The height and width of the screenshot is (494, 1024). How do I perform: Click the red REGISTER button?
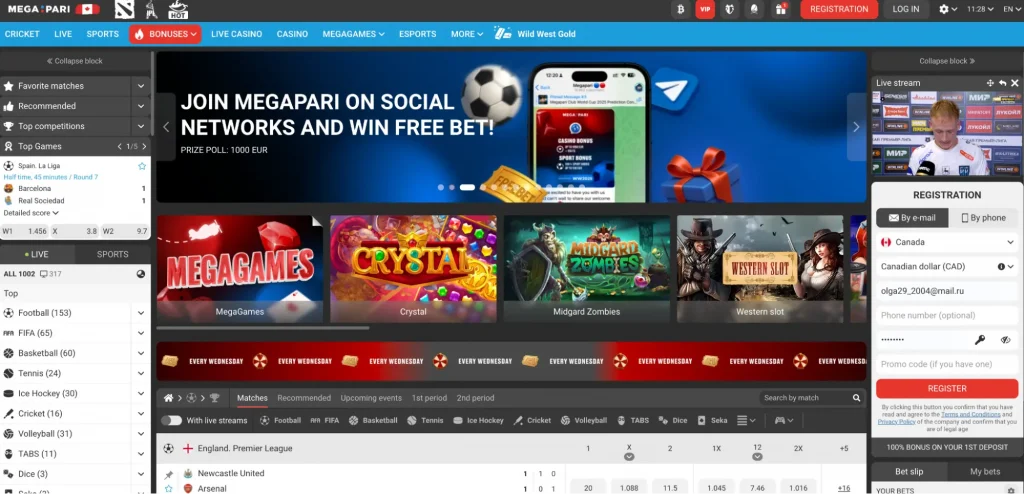[946, 388]
